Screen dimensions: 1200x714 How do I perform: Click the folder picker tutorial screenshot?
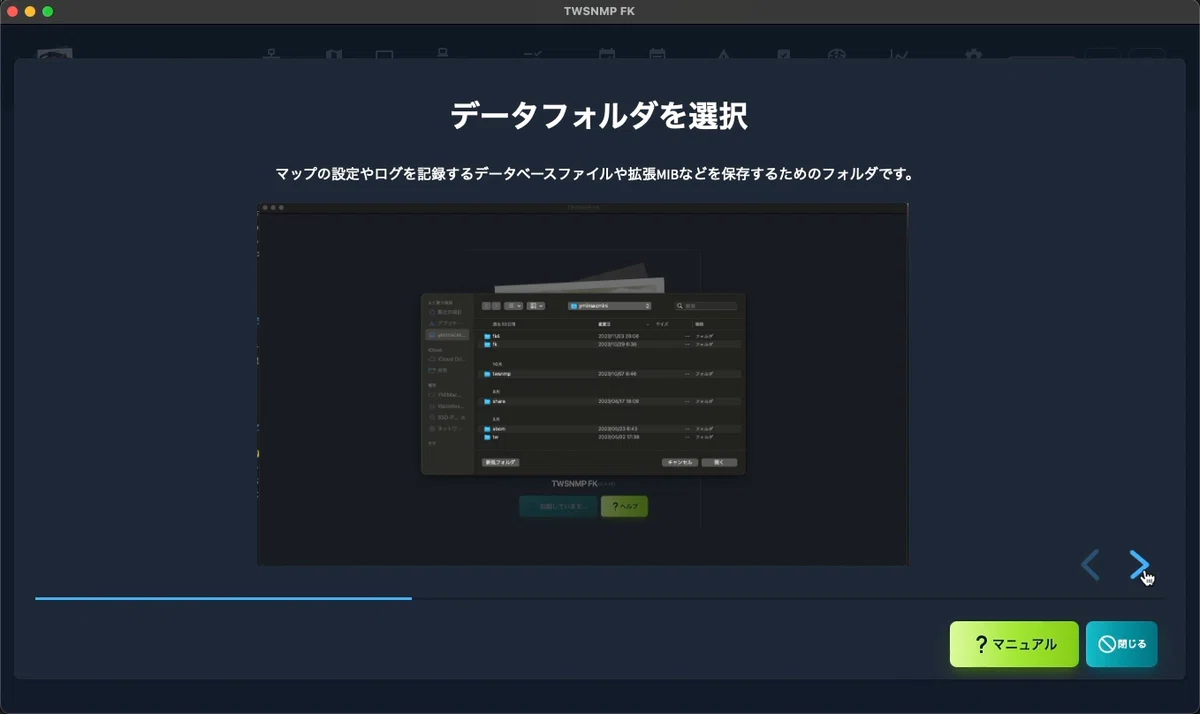click(583, 384)
